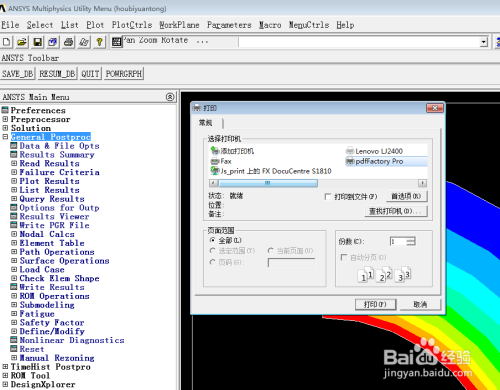Click the printer icon in ANSYS toolbar
500x390 pixels.
pyautogui.click(x=68, y=42)
